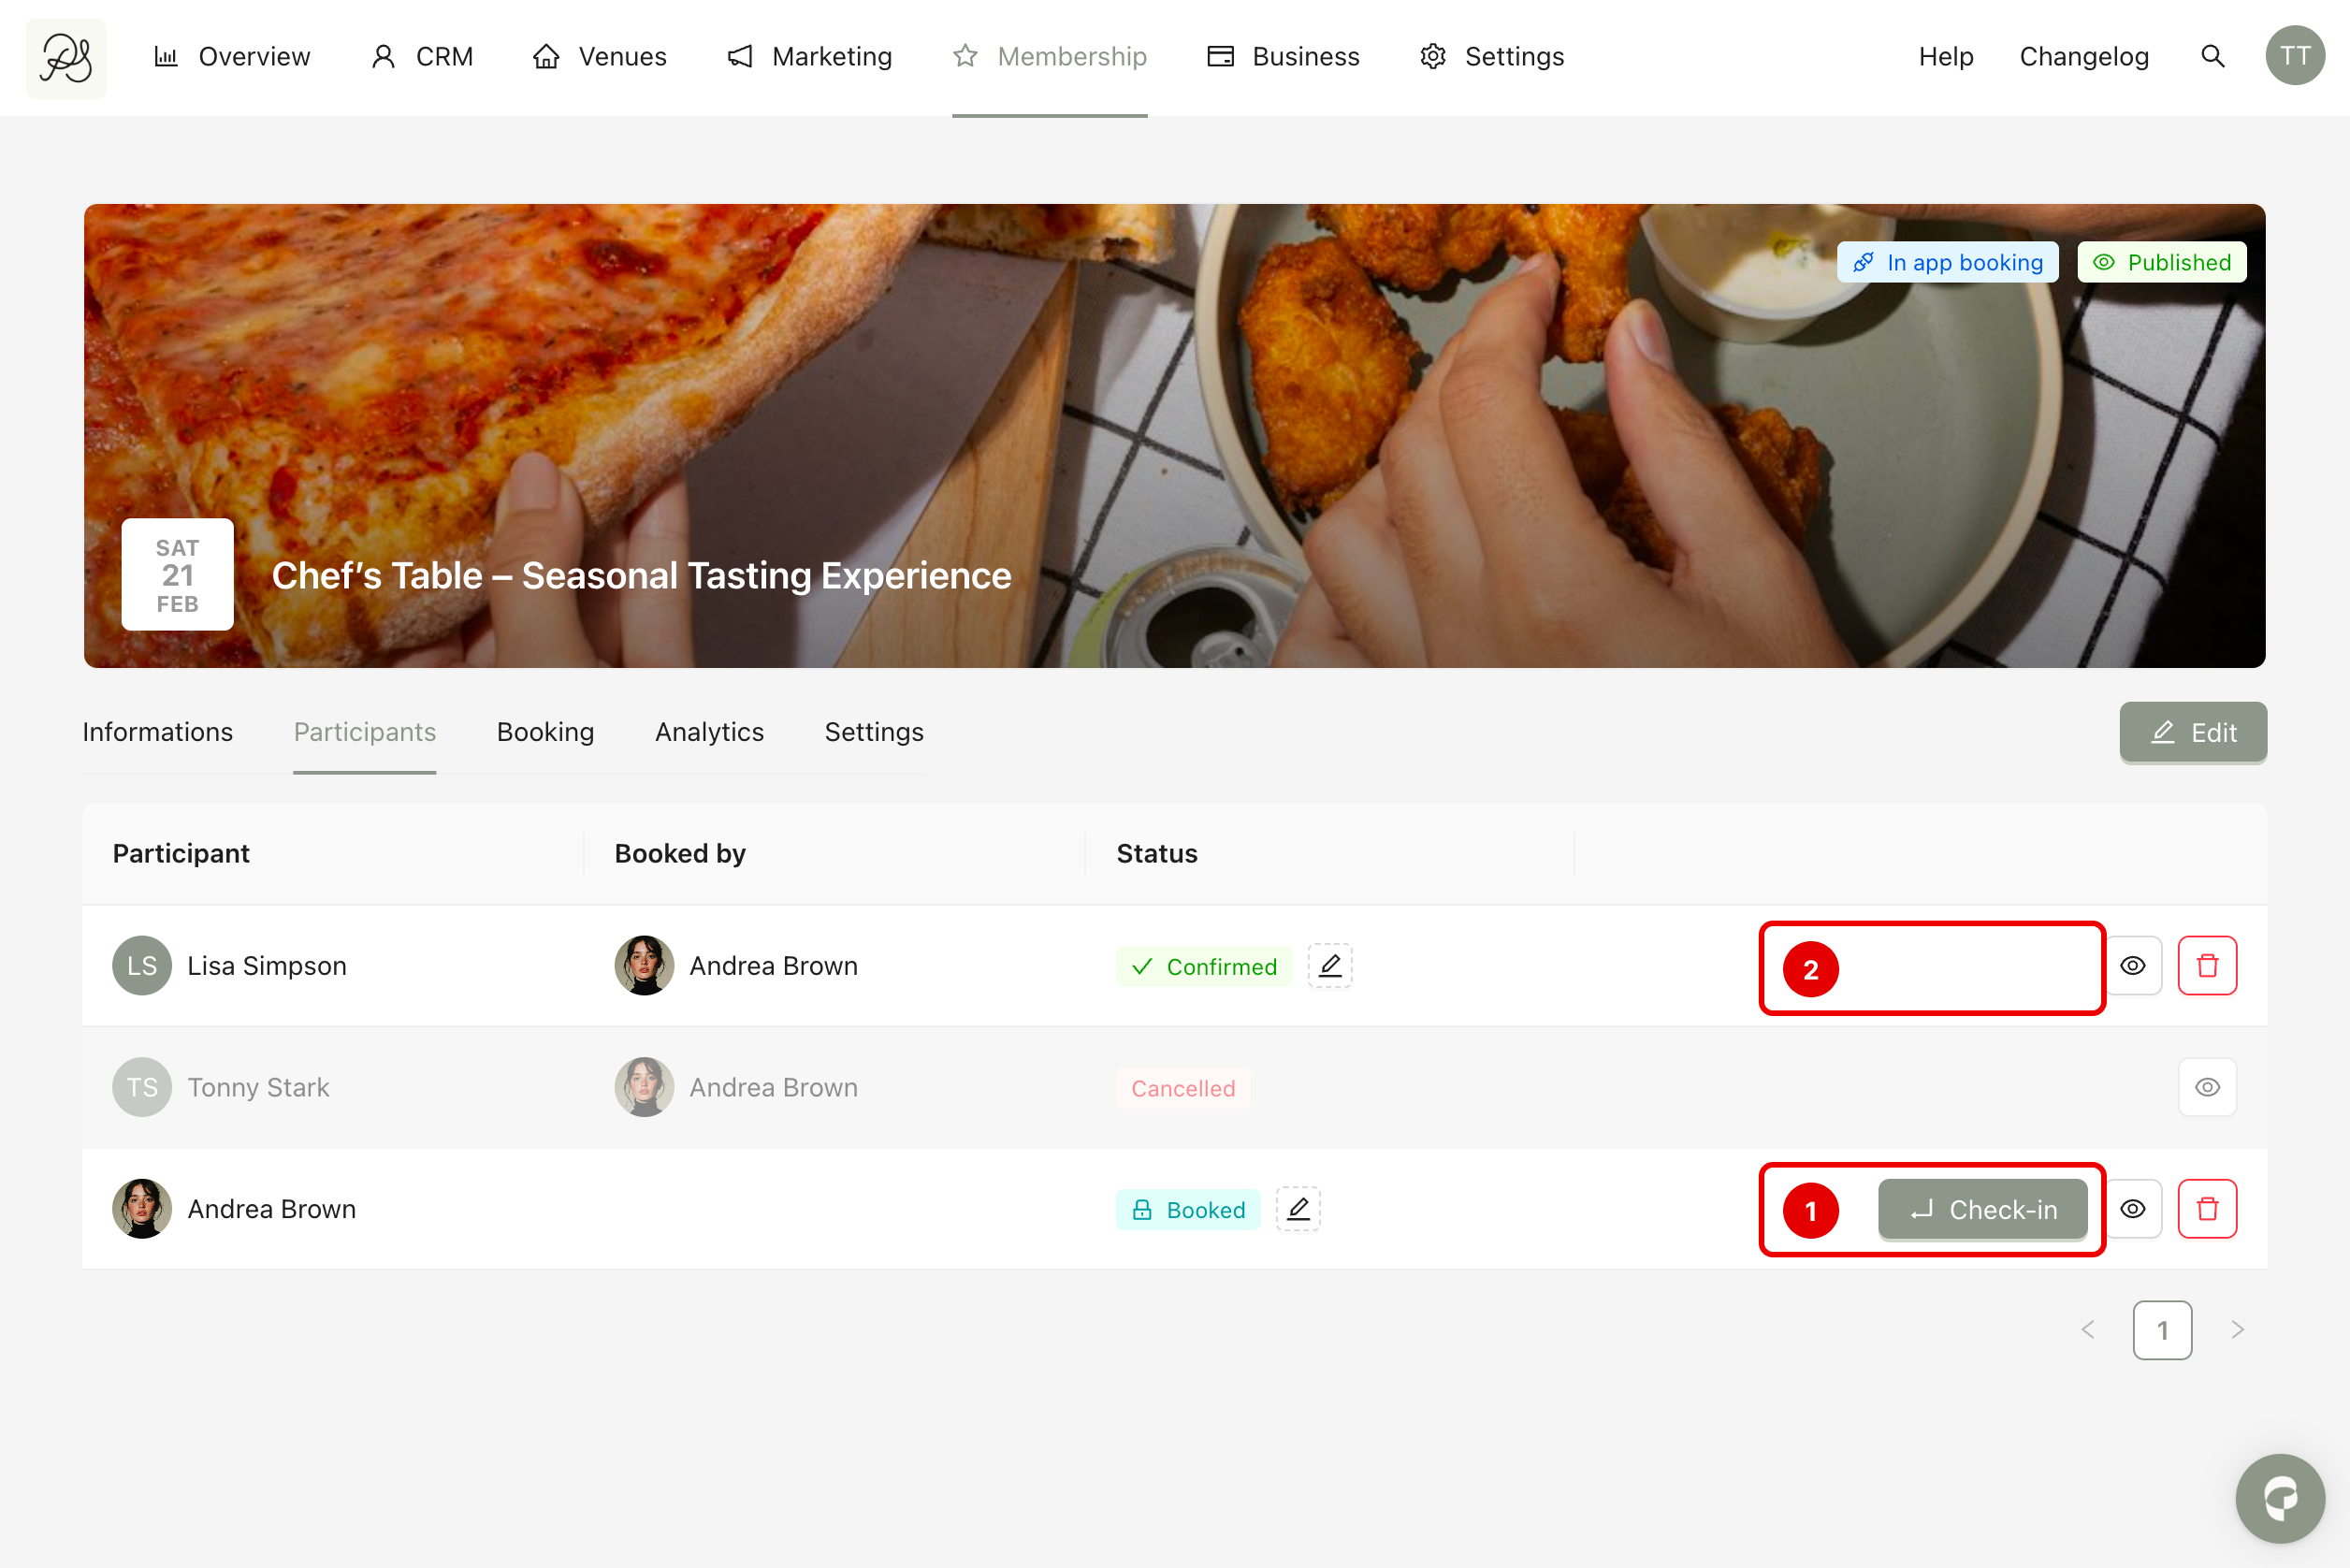Click the app logo in top-left
The height and width of the screenshot is (1568, 2350).
66,58
